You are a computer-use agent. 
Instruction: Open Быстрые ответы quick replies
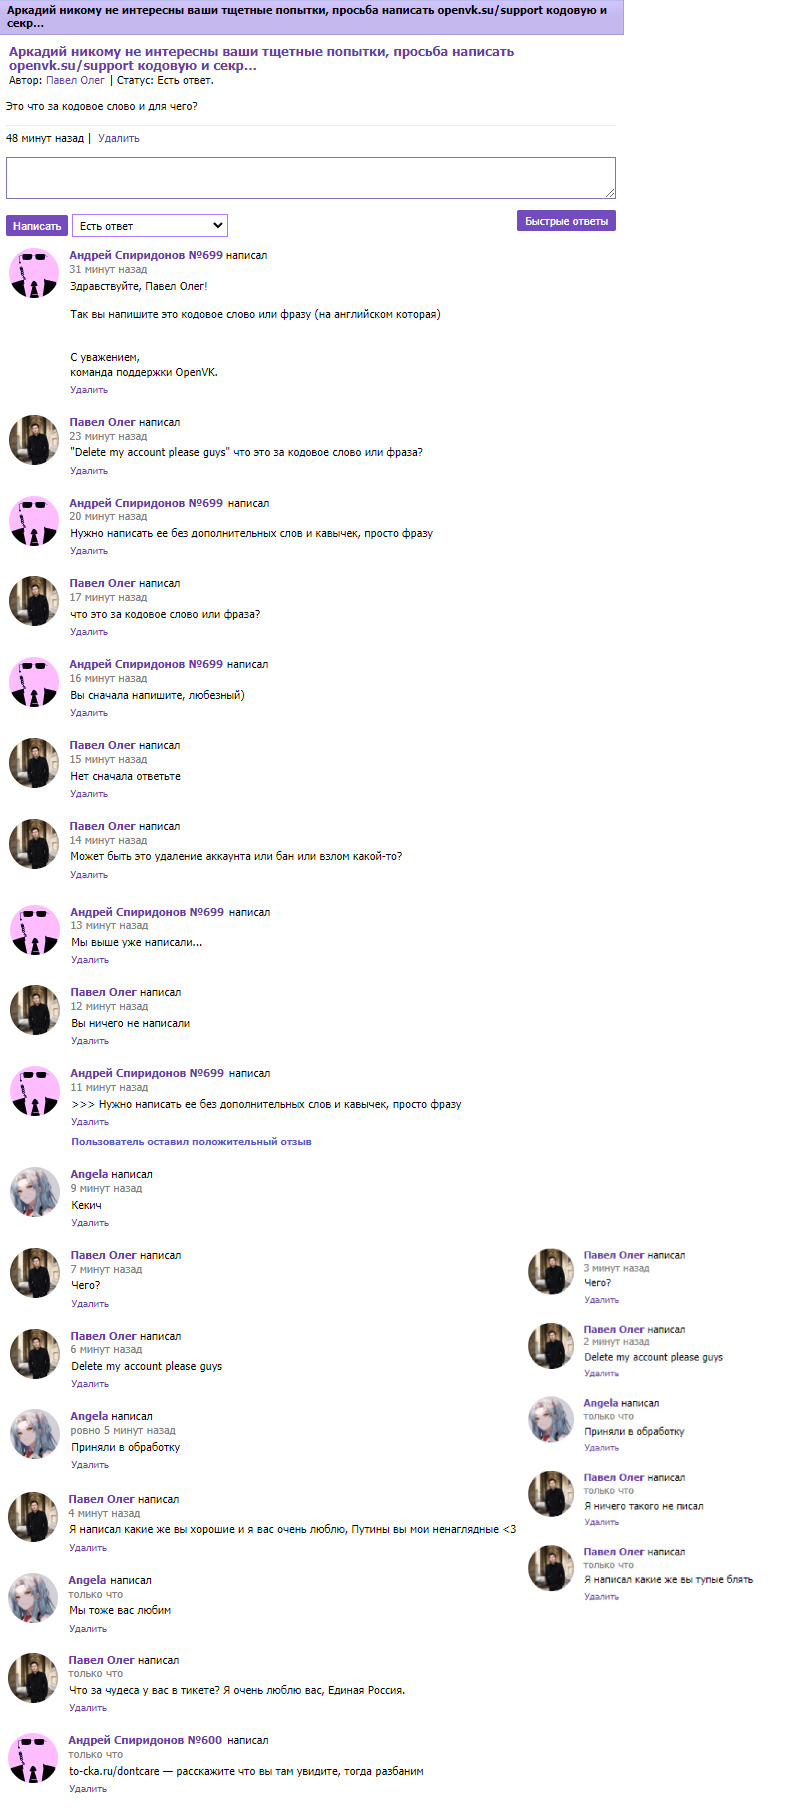point(566,221)
